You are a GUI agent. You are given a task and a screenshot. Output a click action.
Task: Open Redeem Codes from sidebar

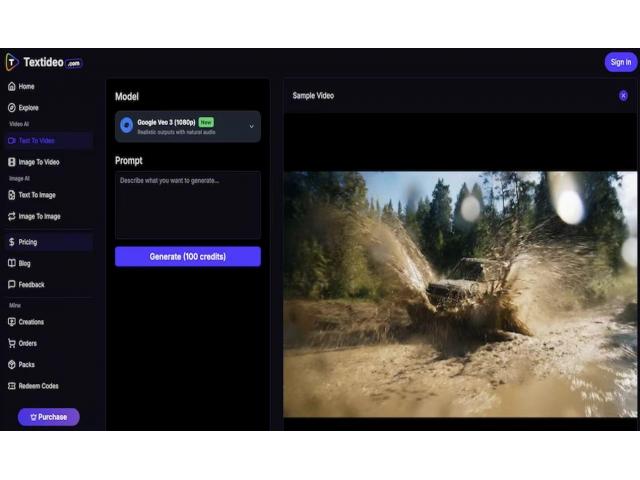pos(38,386)
